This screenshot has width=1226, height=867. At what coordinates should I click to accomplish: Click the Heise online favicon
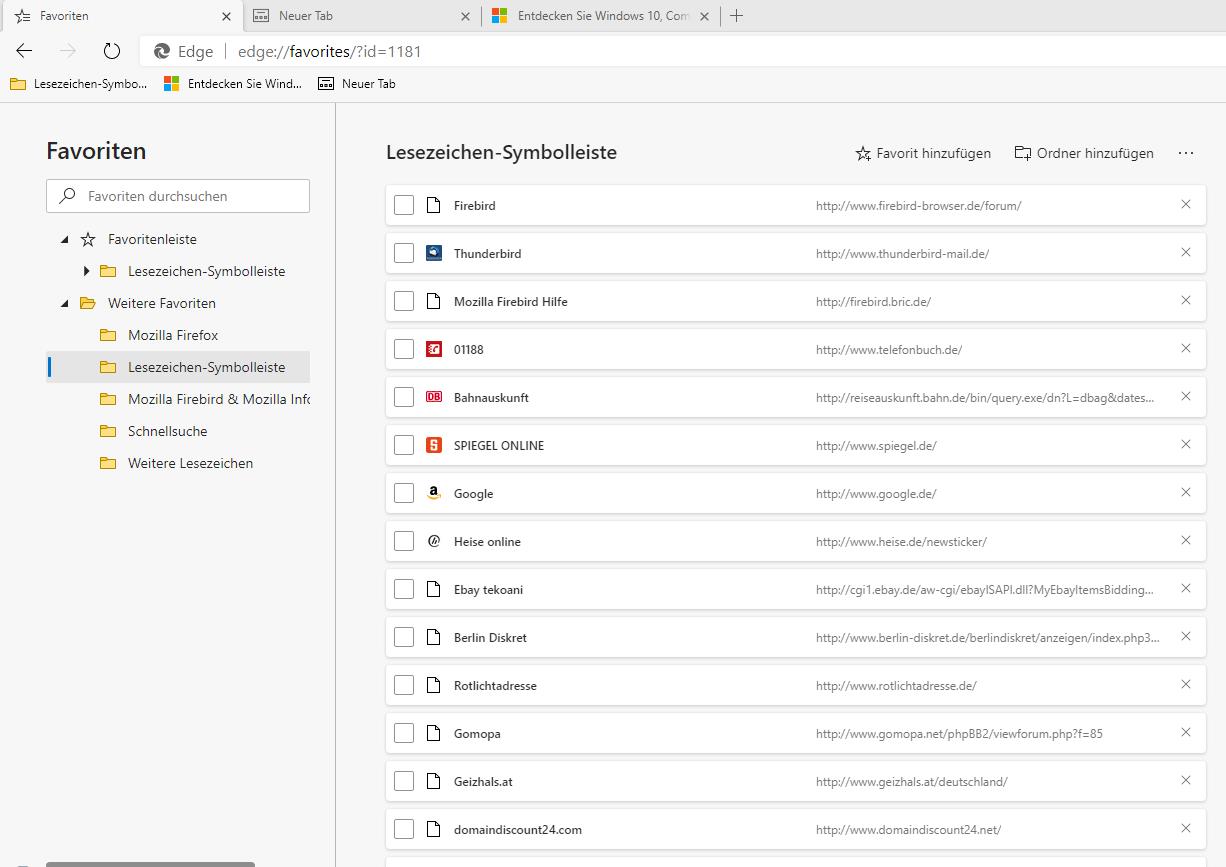click(x=433, y=541)
